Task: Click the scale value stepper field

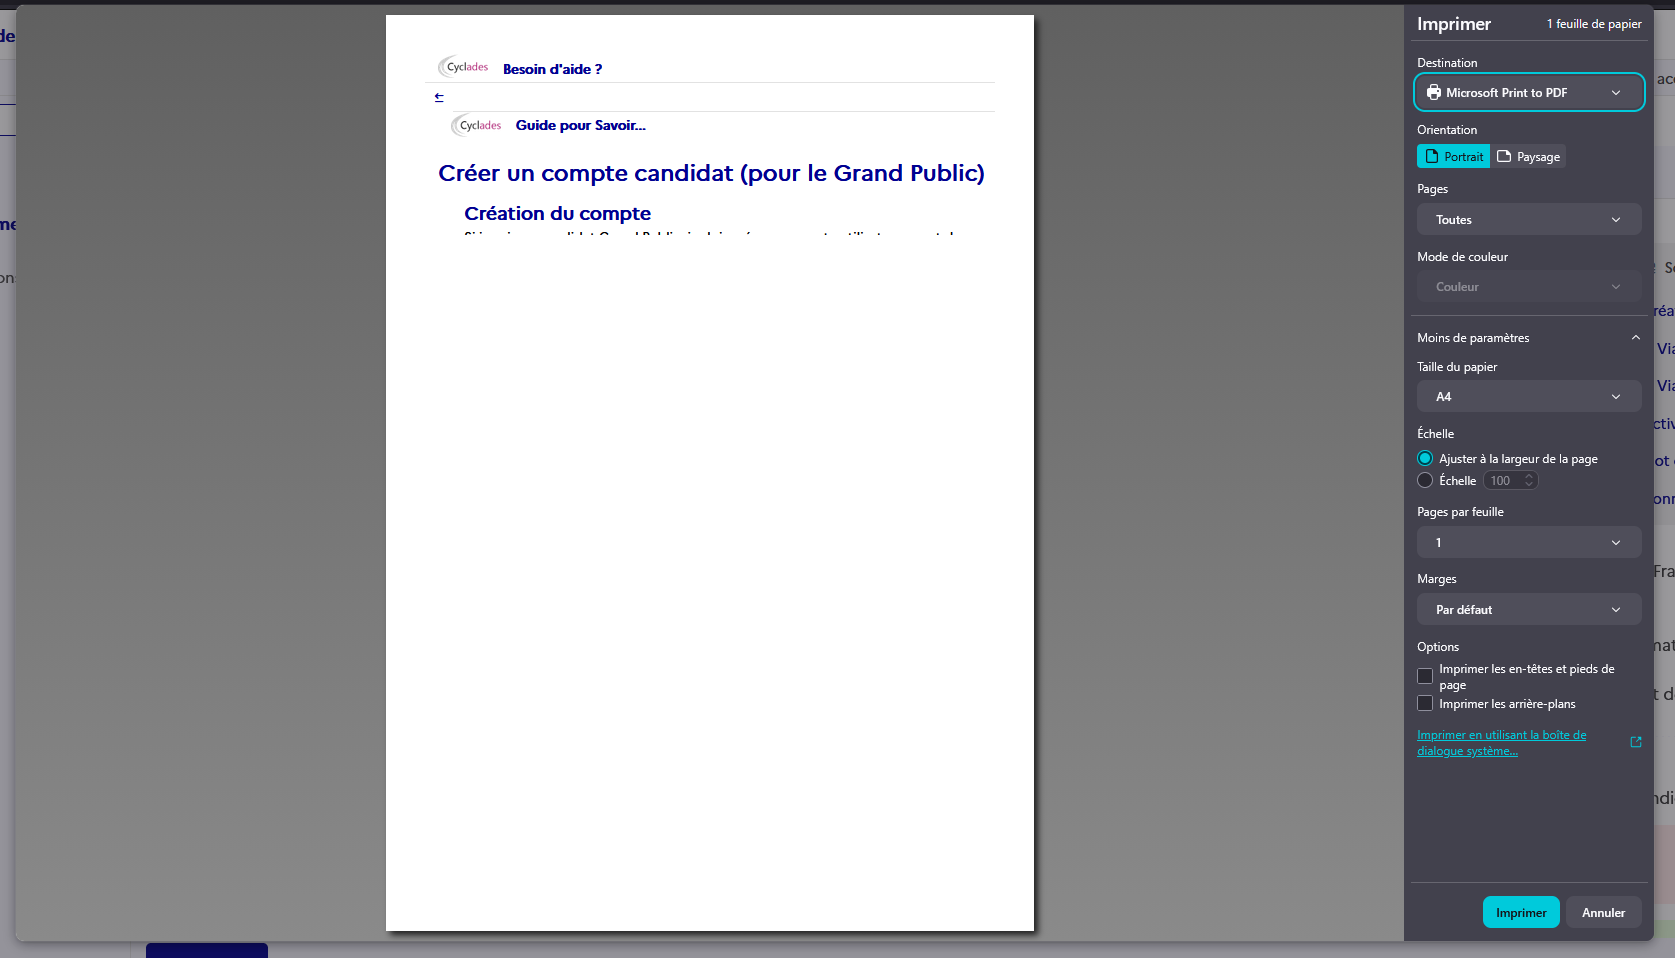Action: [1510, 481]
